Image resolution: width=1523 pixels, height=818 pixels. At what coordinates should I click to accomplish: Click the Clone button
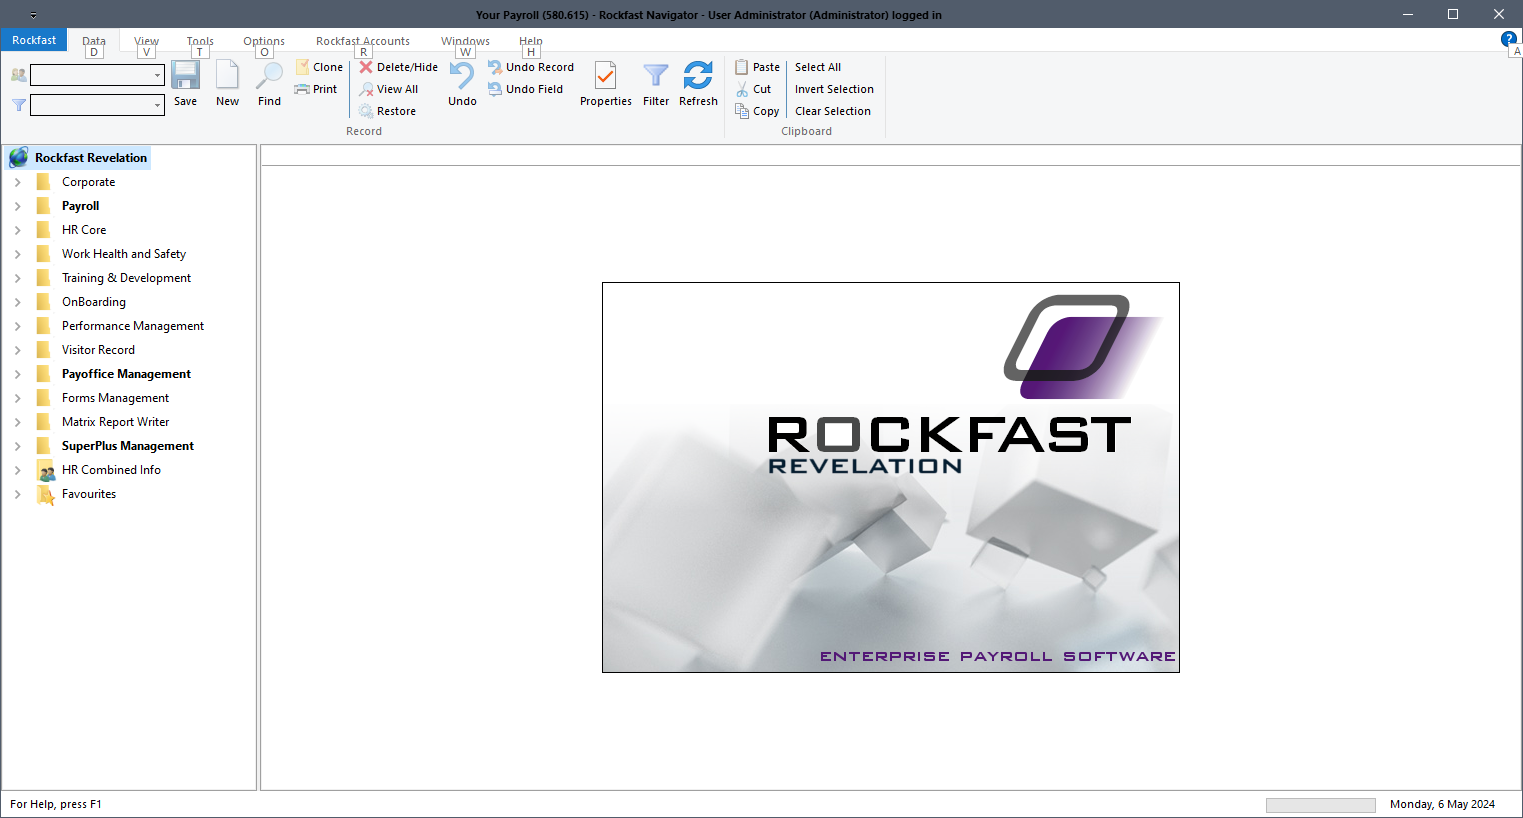(x=318, y=66)
